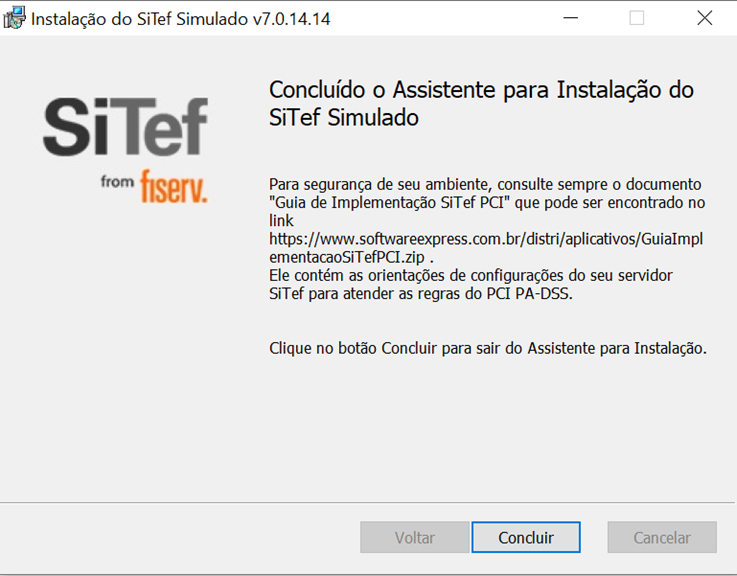Click the "PCI PA-DSS" text

coord(528,294)
